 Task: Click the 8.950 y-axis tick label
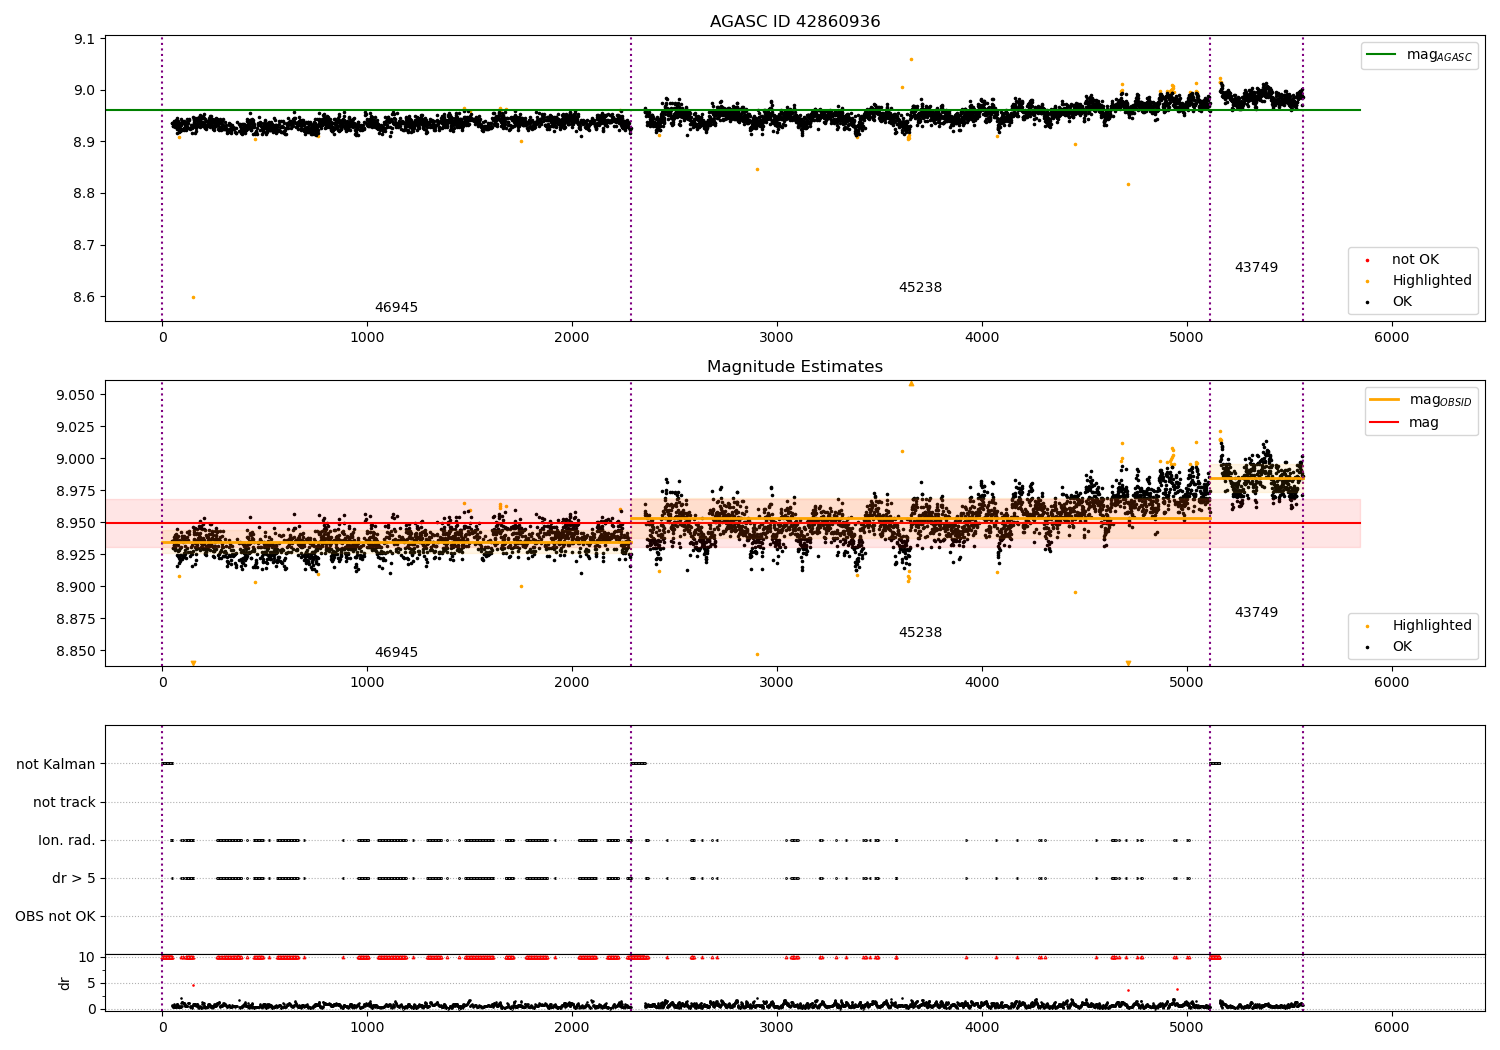[76, 523]
